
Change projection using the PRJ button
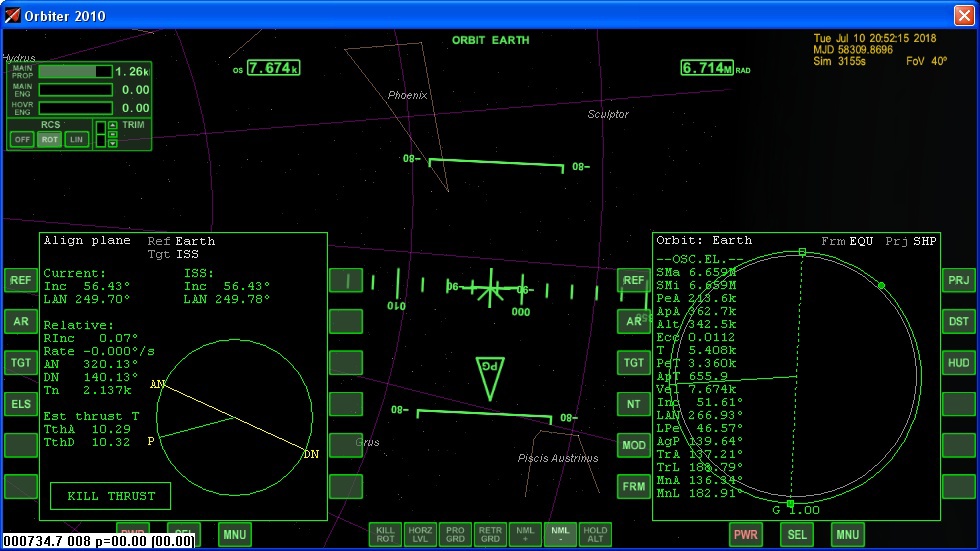tap(958, 280)
